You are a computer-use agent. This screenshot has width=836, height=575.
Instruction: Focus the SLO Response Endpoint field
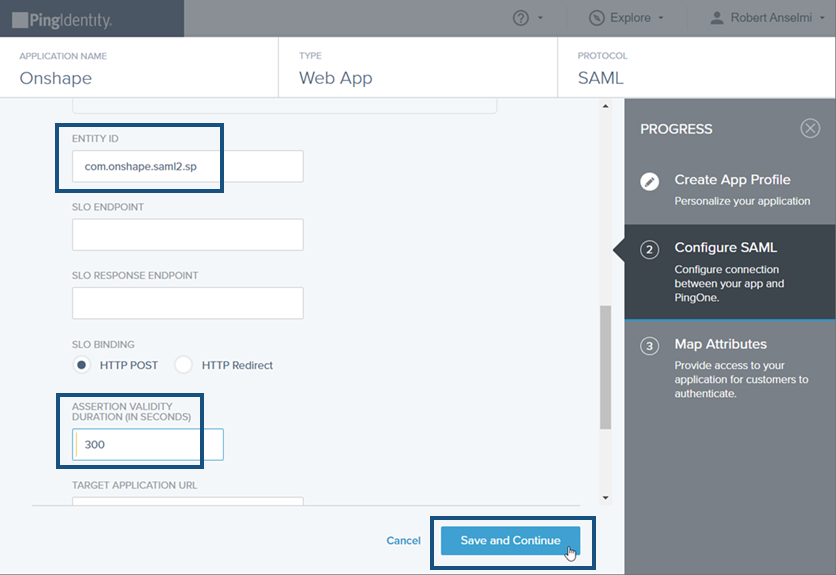click(x=188, y=303)
